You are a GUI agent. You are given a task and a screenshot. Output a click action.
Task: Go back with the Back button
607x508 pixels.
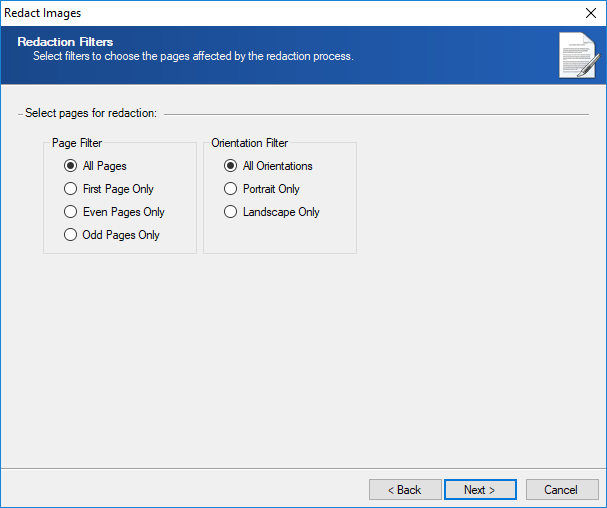[x=405, y=490]
